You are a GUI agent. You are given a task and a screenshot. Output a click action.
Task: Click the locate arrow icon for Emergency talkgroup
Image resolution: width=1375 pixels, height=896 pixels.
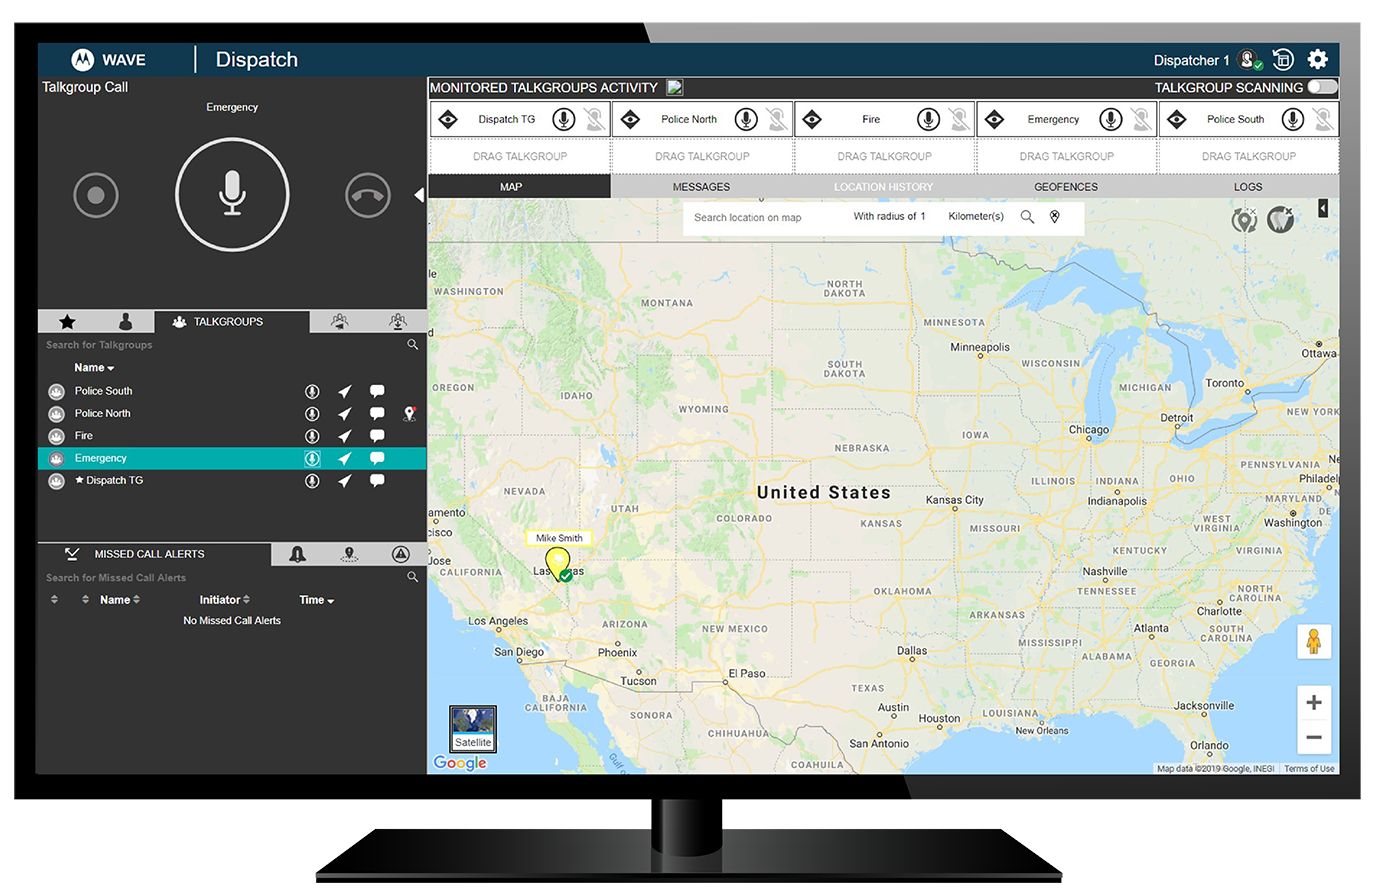(x=345, y=458)
